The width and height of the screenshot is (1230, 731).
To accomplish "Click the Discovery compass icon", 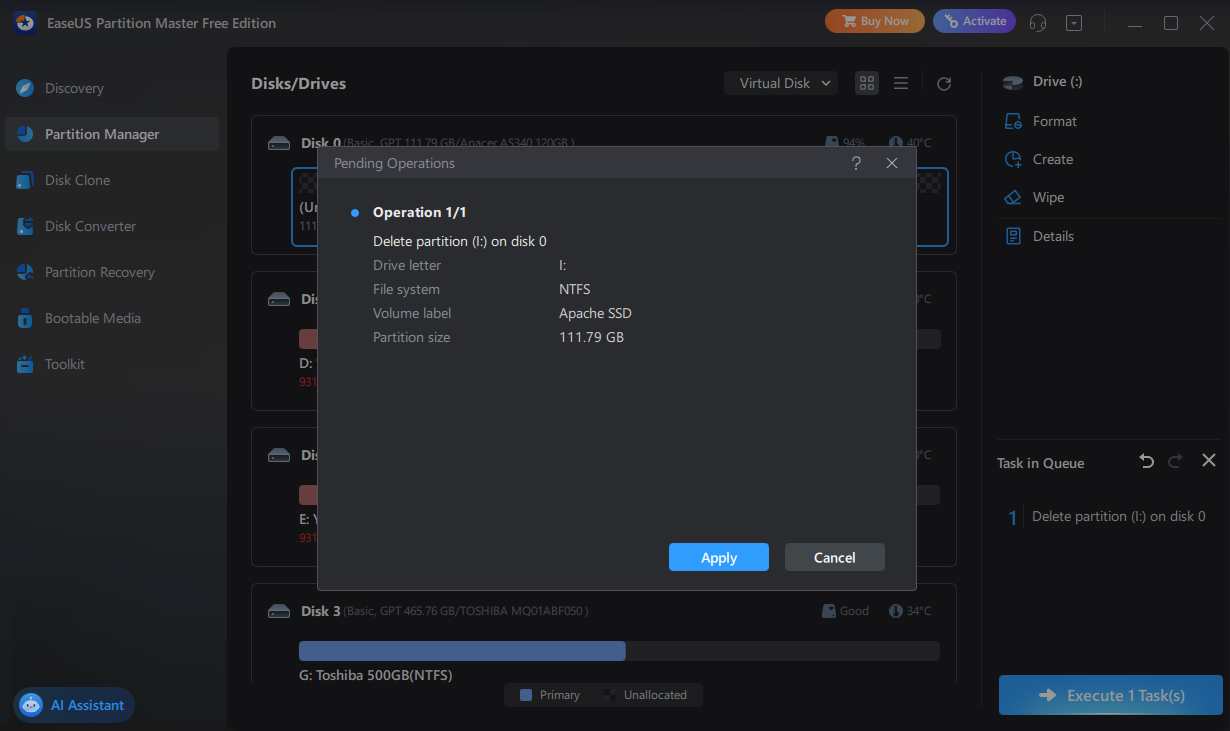I will [x=25, y=88].
